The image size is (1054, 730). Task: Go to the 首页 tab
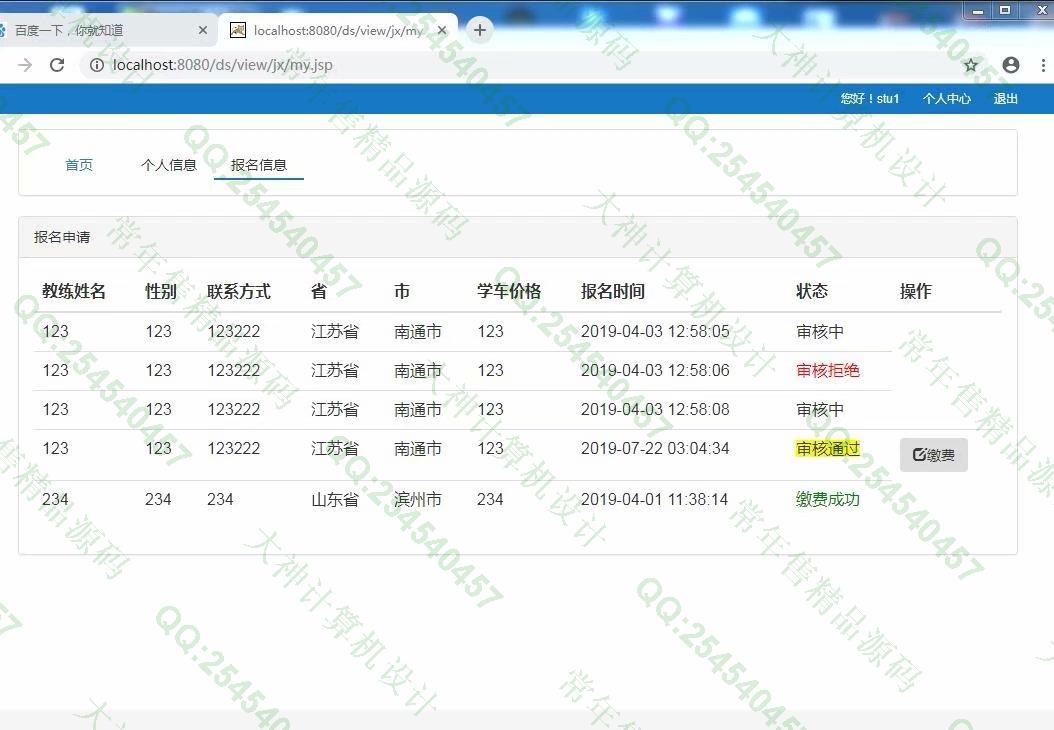point(79,165)
